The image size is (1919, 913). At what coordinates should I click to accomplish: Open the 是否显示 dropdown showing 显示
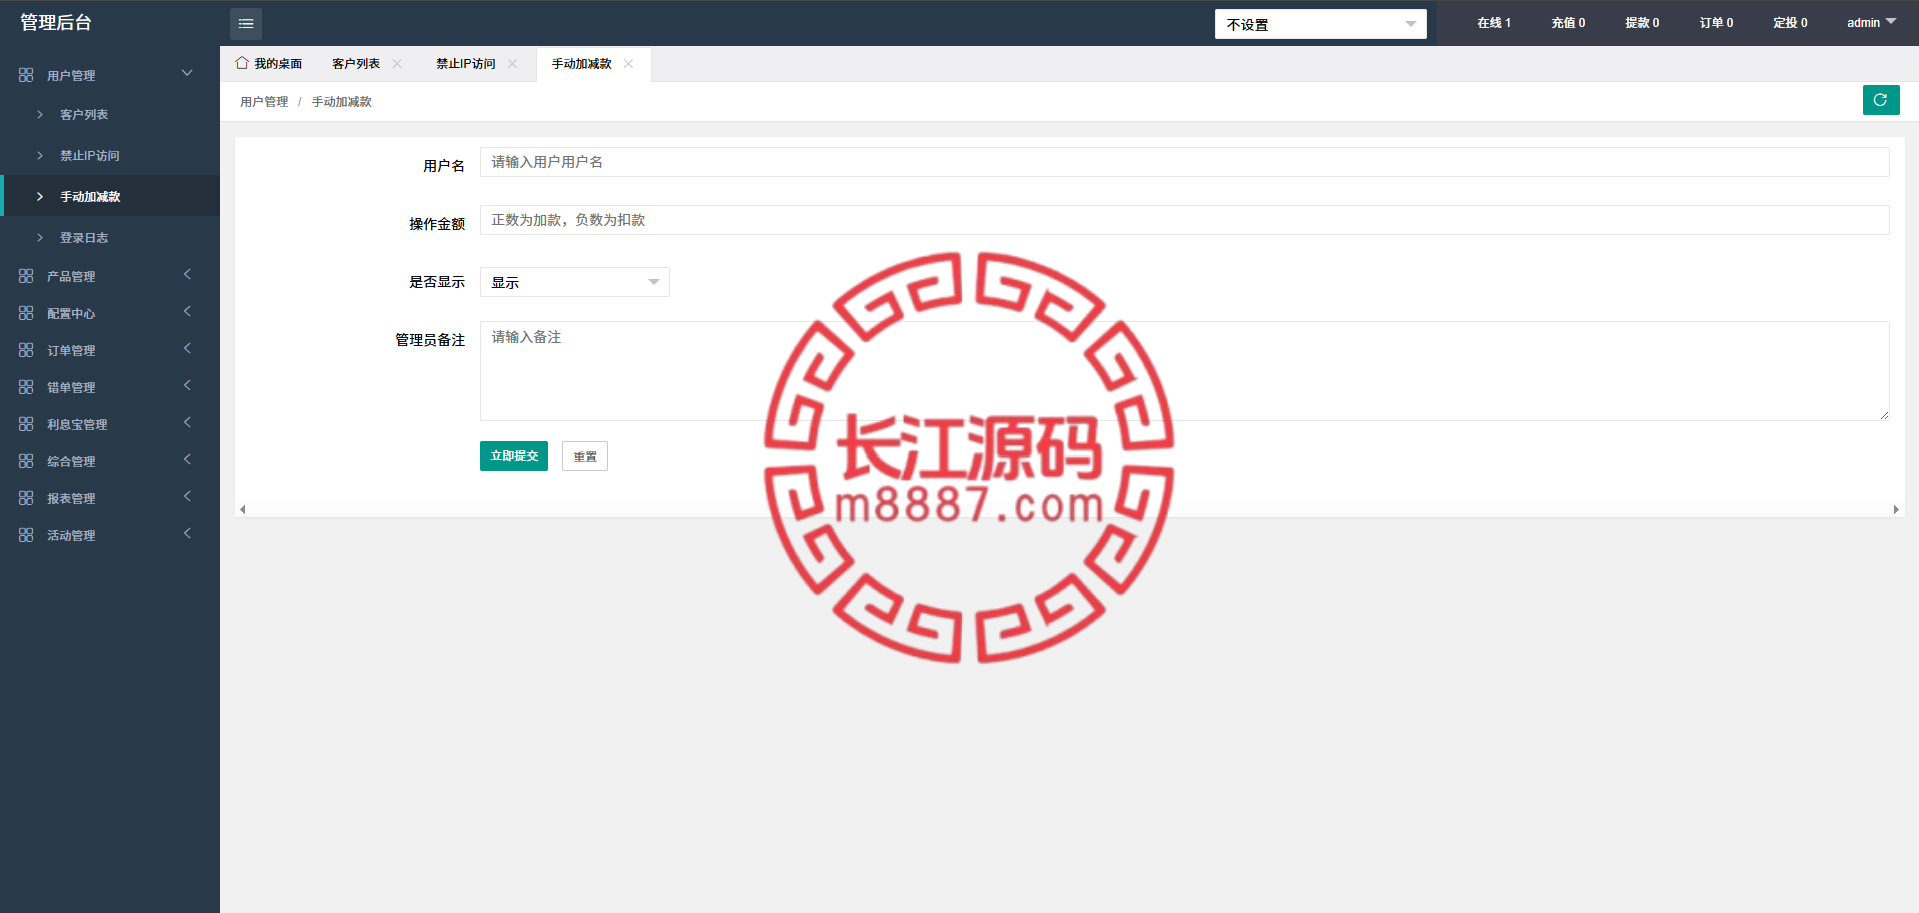pyautogui.click(x=575, y=282)
